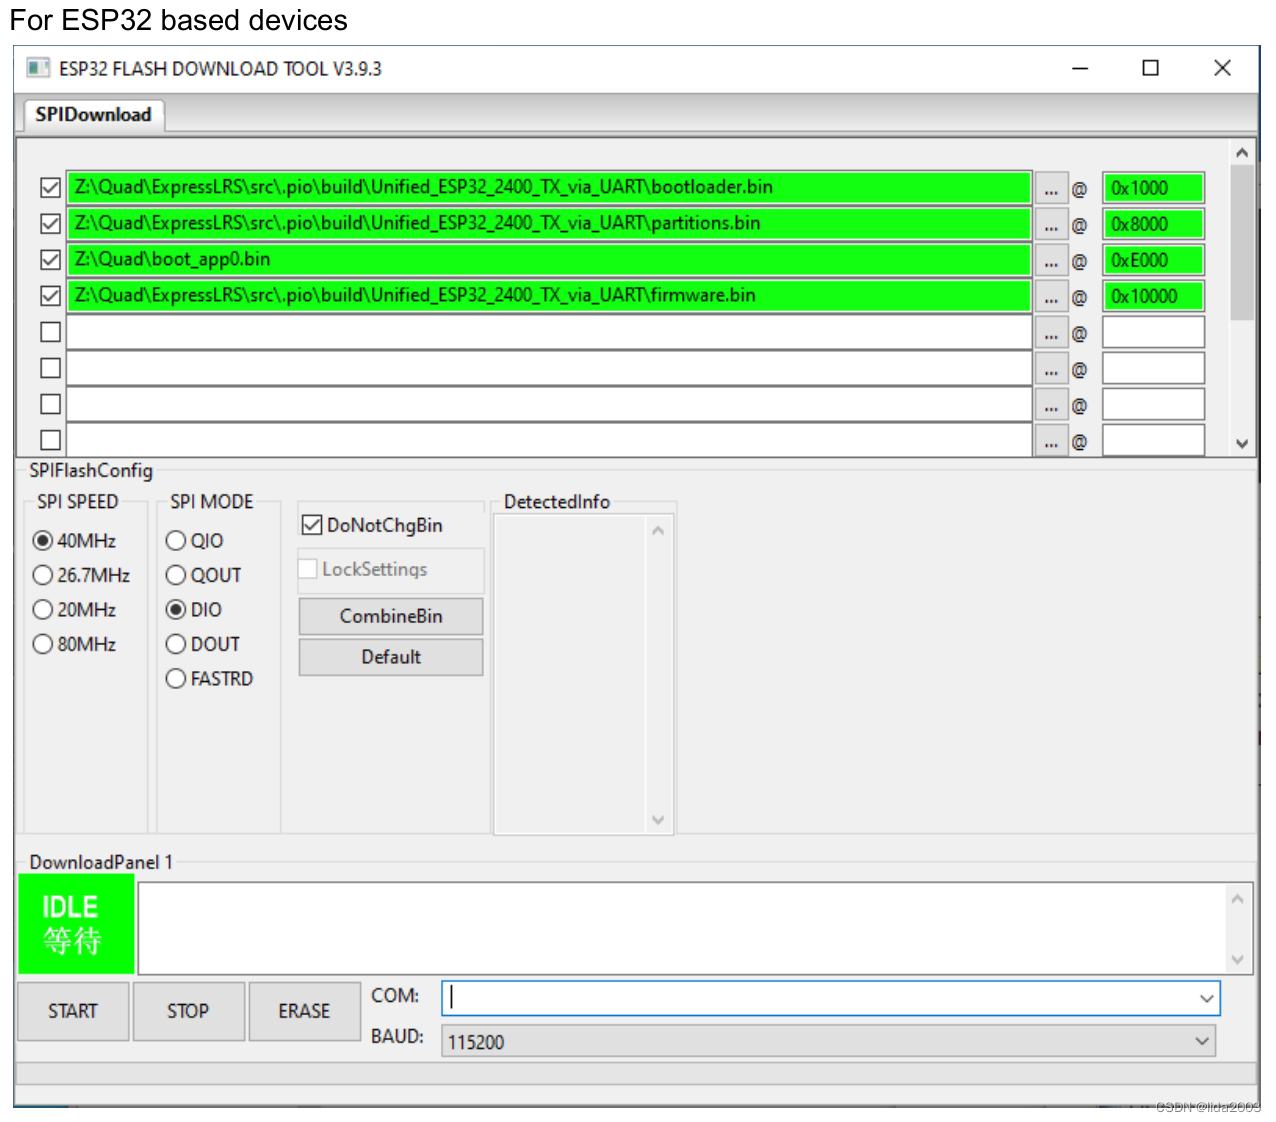Click the partitions.bin file path field
Viewport: 1276px width, 1122px height.
pyautogui.click(x=549, y=223)
